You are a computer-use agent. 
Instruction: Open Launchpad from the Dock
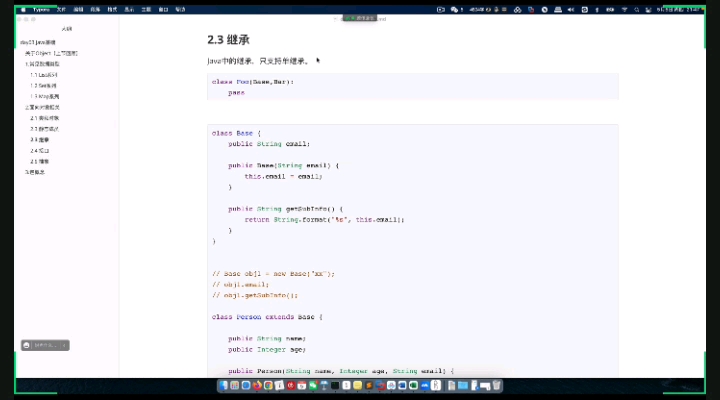point(234,385)
